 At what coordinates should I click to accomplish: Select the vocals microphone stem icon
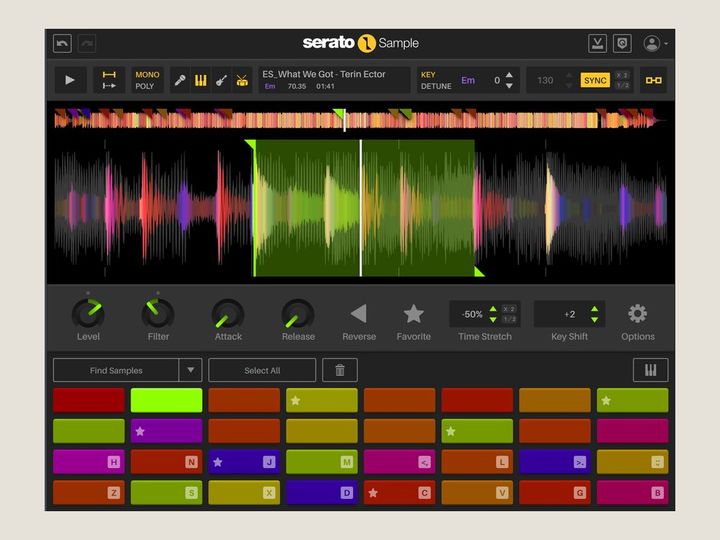(180, 80)
